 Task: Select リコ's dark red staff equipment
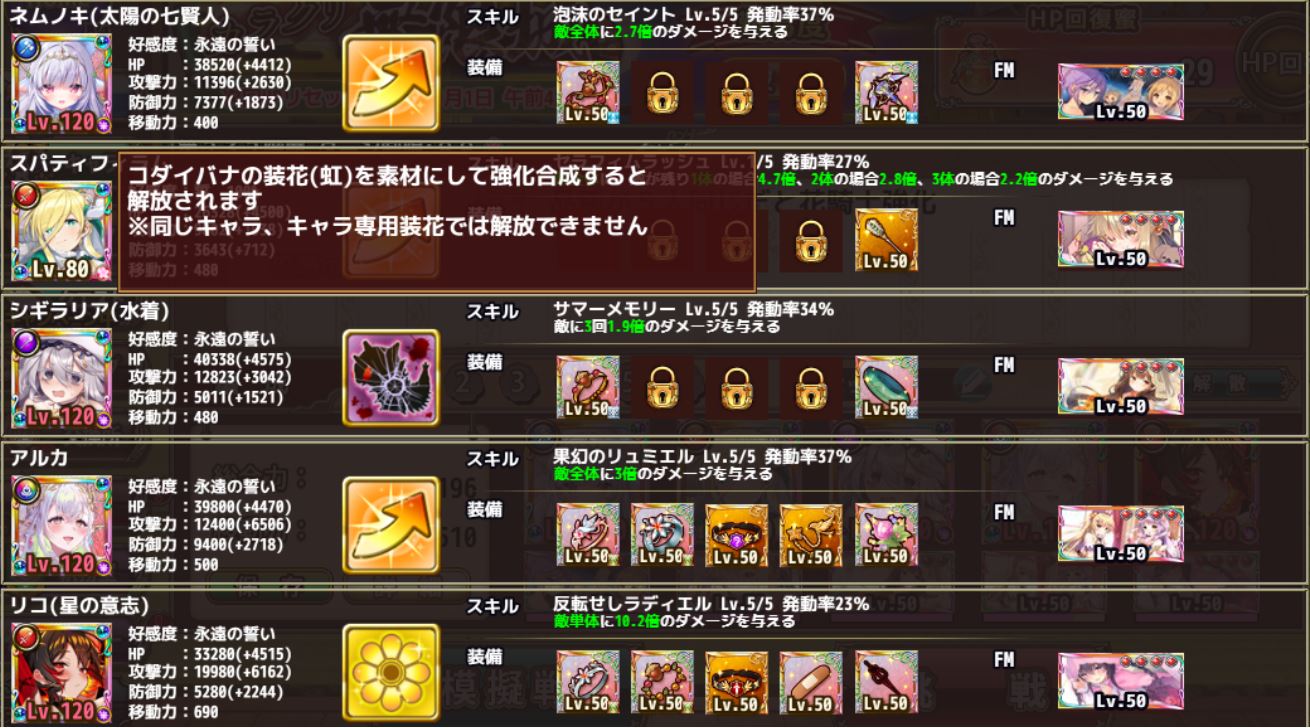tap(886, 682)
